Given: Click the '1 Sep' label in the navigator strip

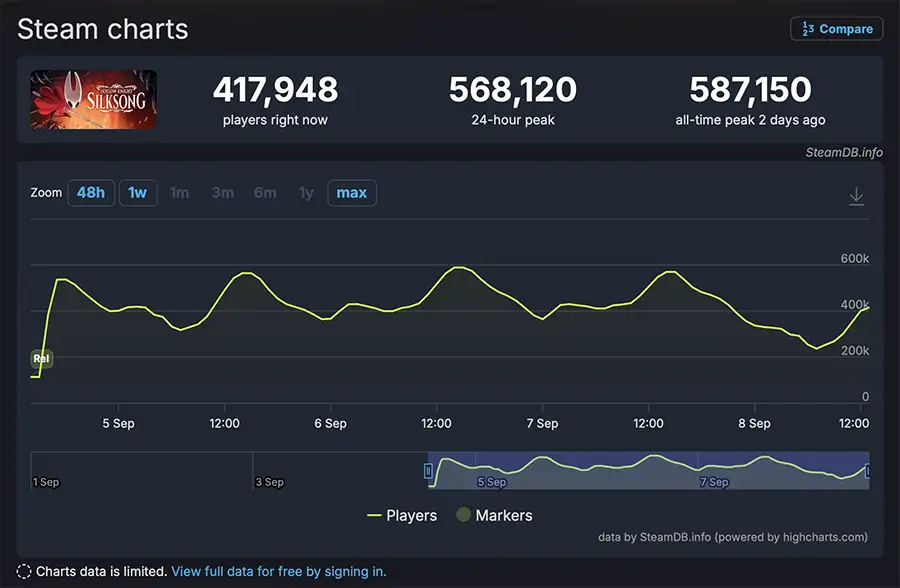Looking at the screenshot, I should tap(46, 482).
